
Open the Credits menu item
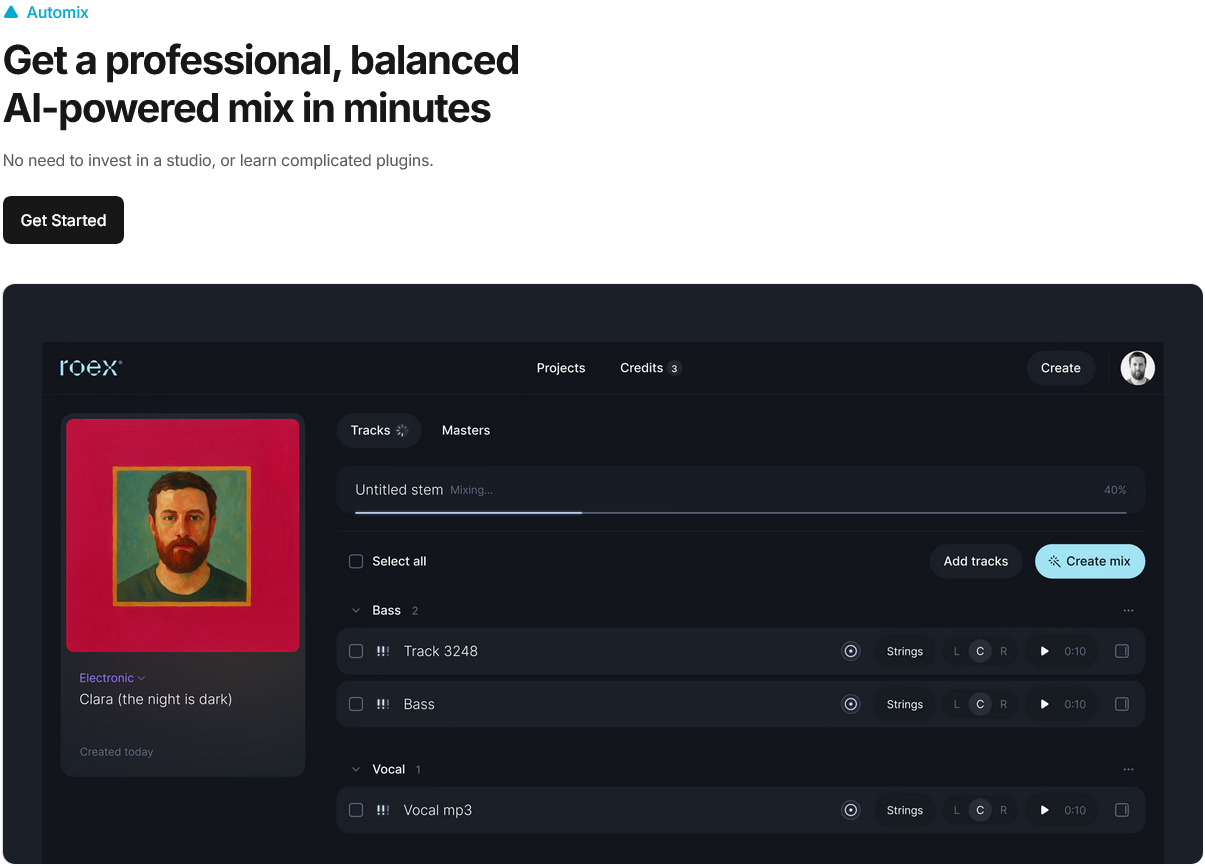[642, 368]
